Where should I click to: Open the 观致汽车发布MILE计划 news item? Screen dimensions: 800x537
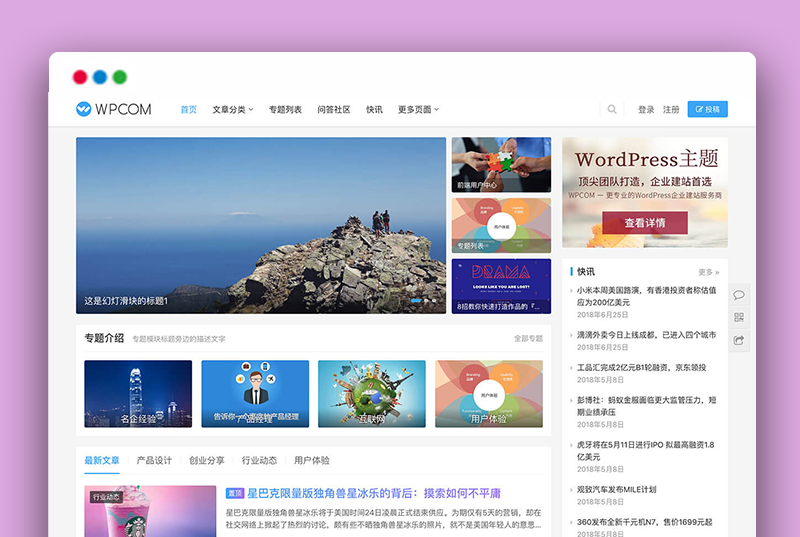(616, 490)
